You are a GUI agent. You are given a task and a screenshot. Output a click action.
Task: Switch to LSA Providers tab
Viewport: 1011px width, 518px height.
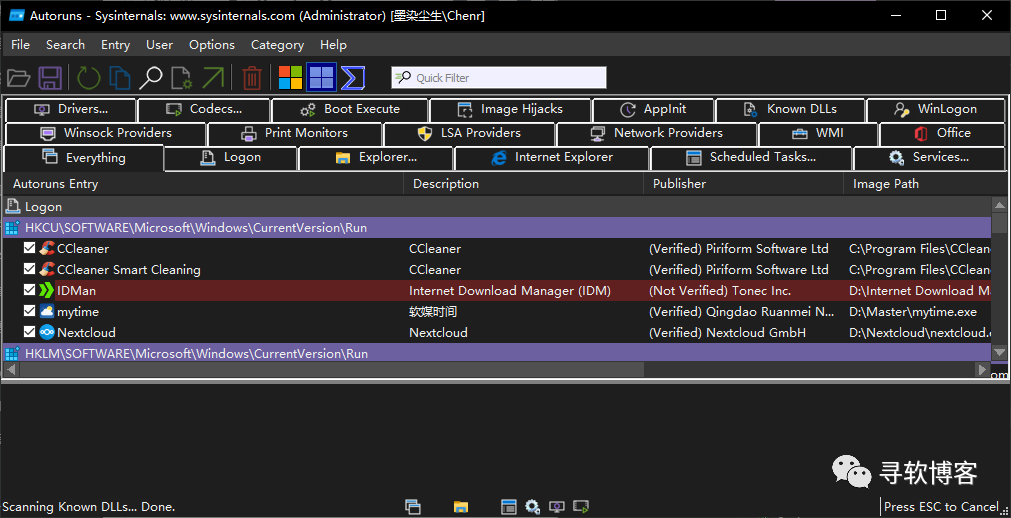click(x=469, y=134)
